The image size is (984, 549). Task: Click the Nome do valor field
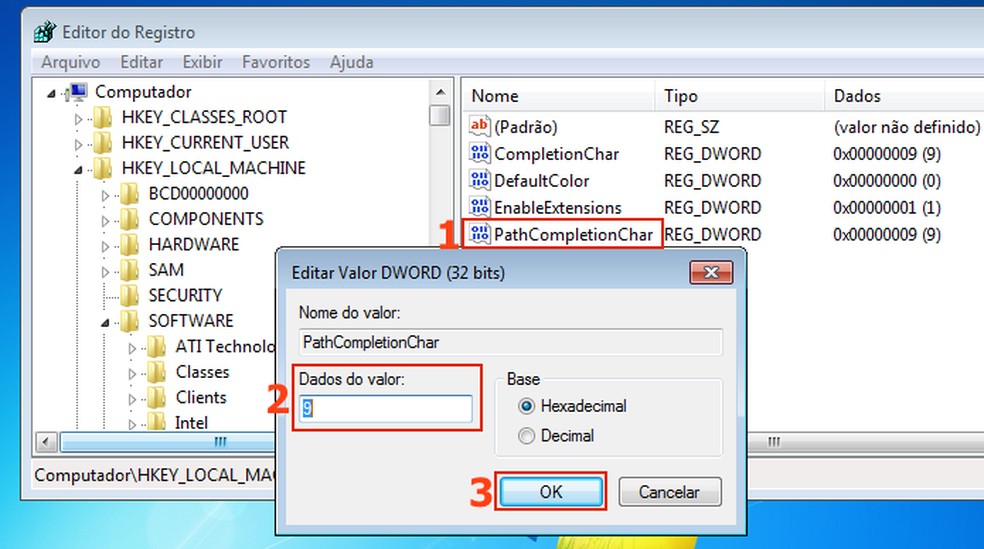(510, 342)
